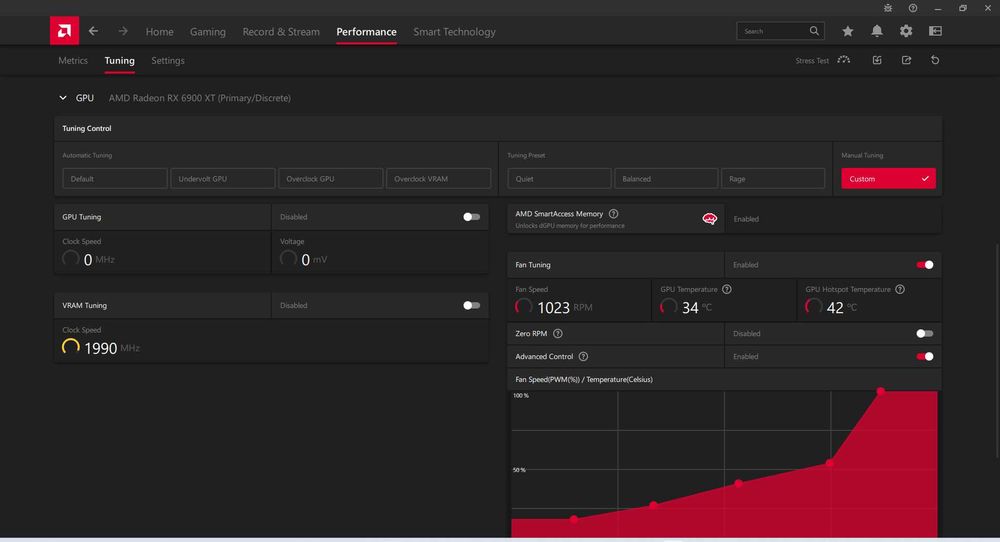This screenshot has width=1000, height=542.
Task: Go back with the left arrow
Action: coord(94,31)
